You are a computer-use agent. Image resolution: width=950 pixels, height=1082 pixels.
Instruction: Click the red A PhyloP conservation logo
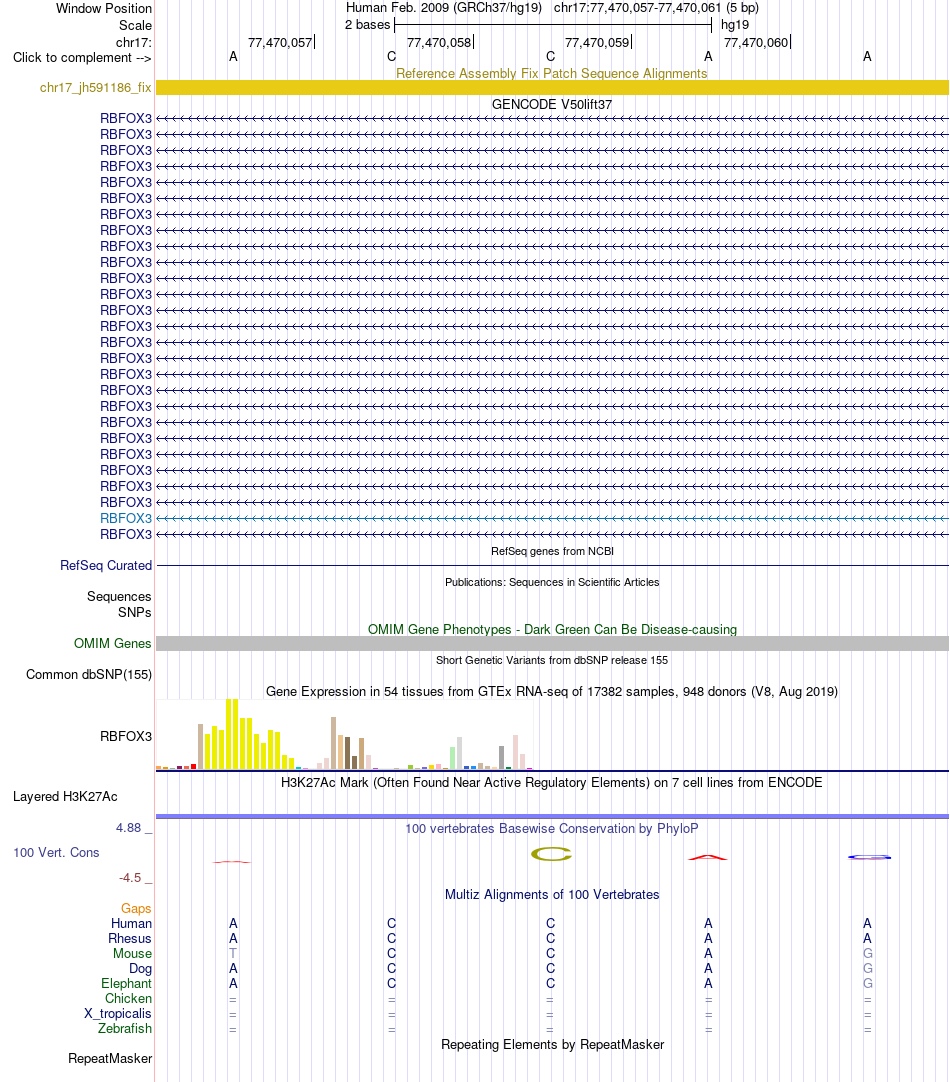click(x=708, y=857)
